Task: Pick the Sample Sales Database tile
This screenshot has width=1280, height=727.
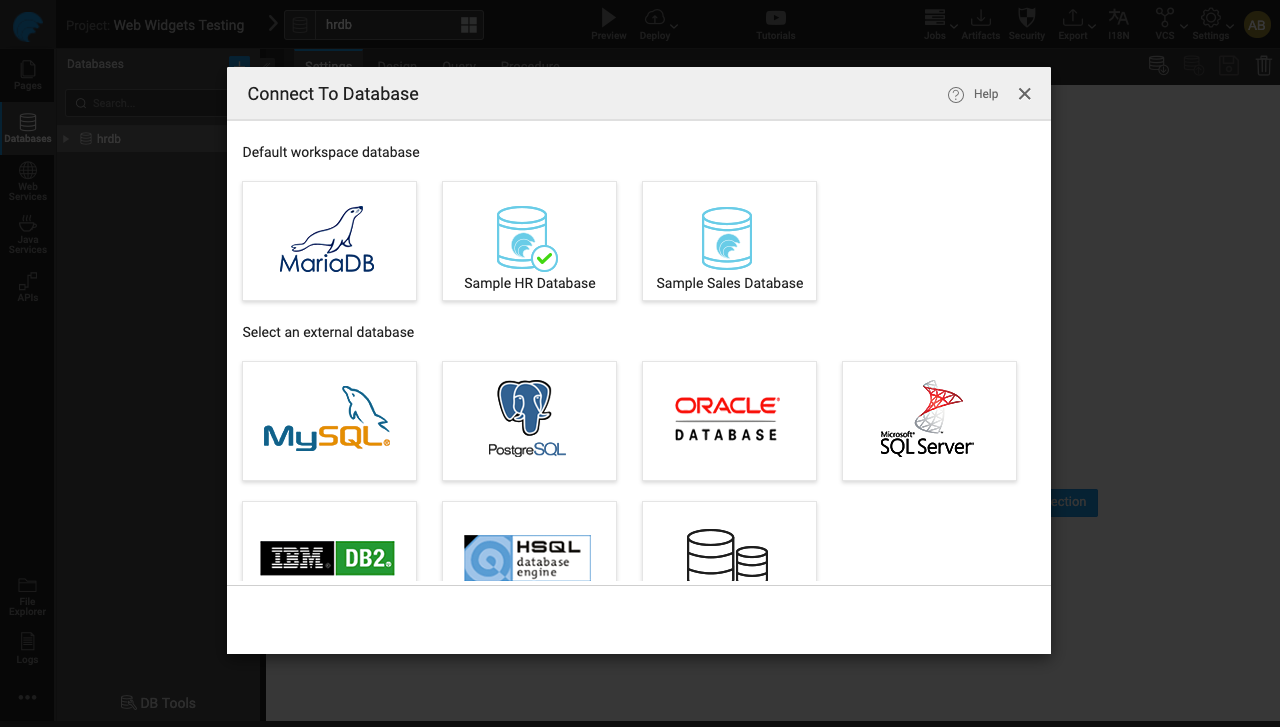Action: [x=729, y=241]
